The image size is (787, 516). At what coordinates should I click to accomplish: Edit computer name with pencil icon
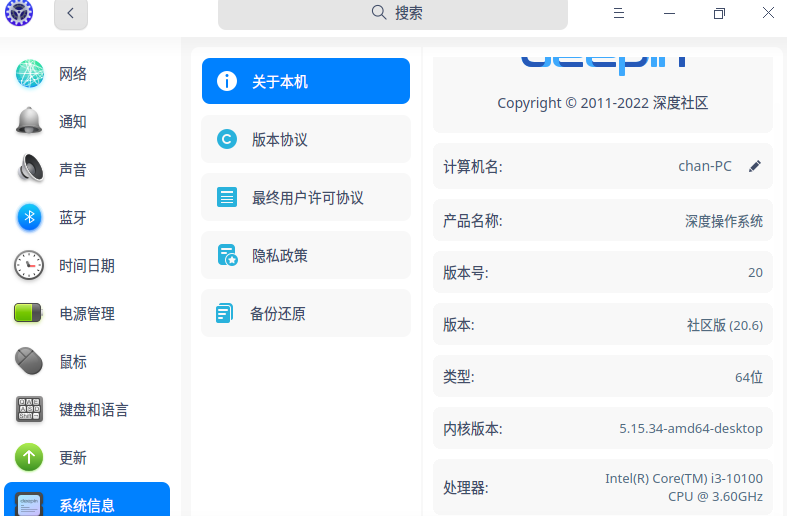[755, 166]
